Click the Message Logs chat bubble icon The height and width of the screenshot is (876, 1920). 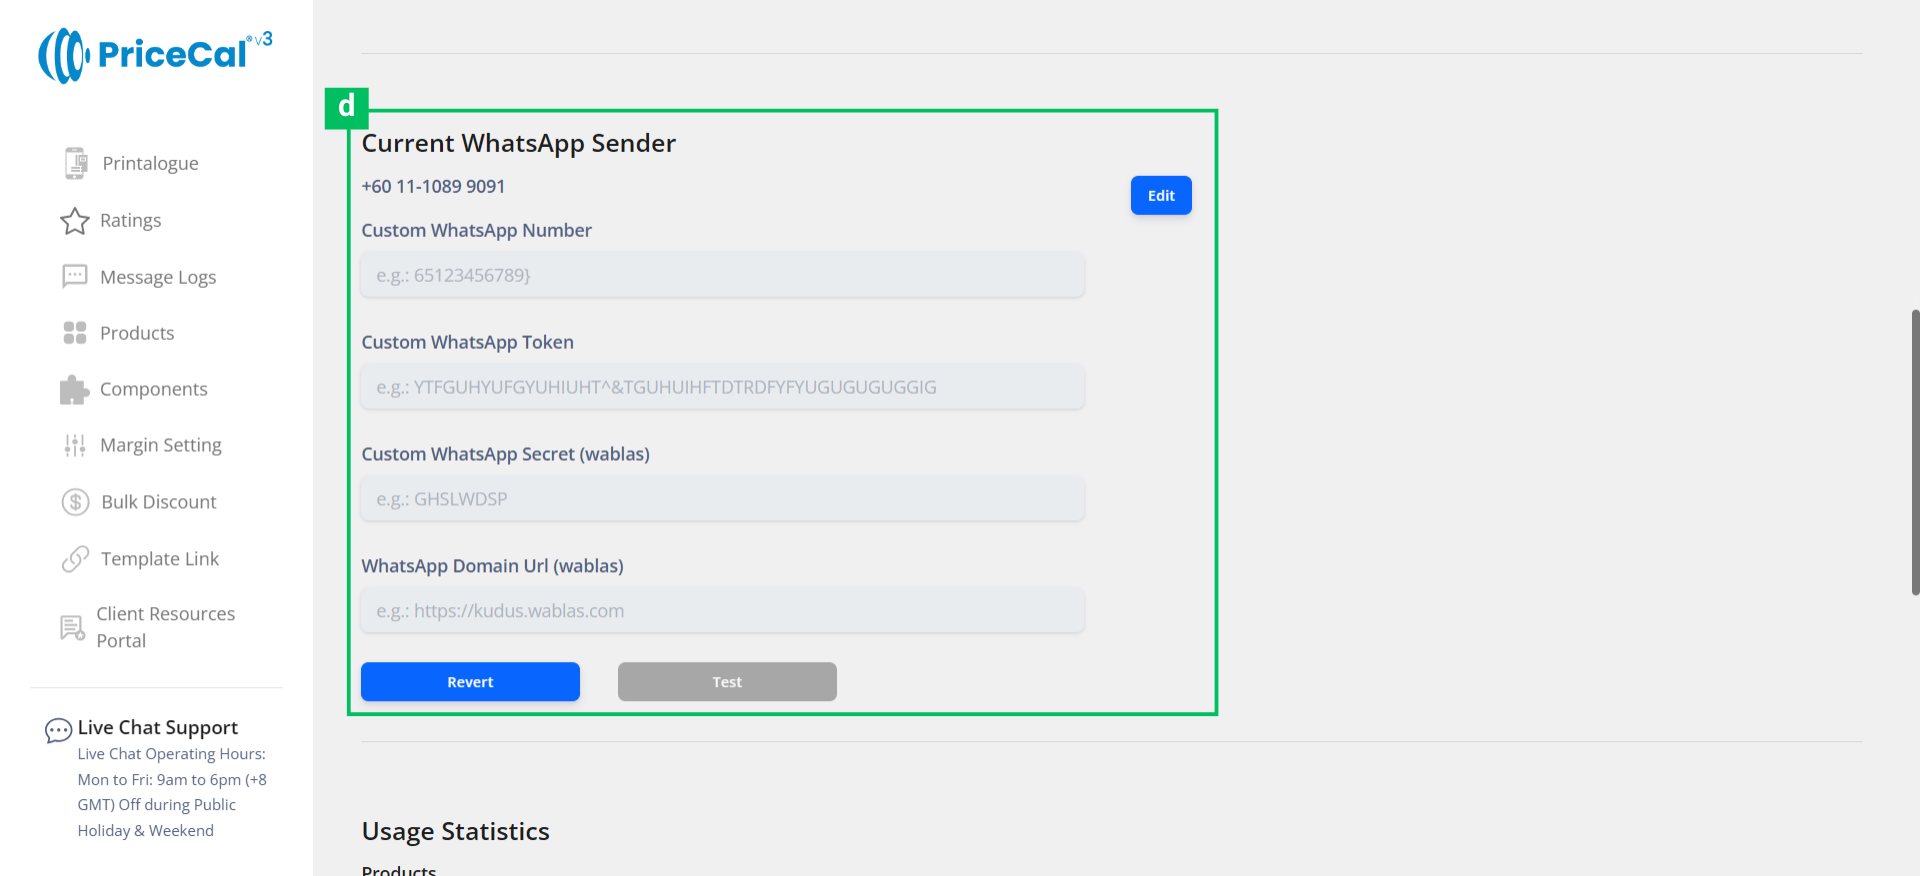coord(75,277)
